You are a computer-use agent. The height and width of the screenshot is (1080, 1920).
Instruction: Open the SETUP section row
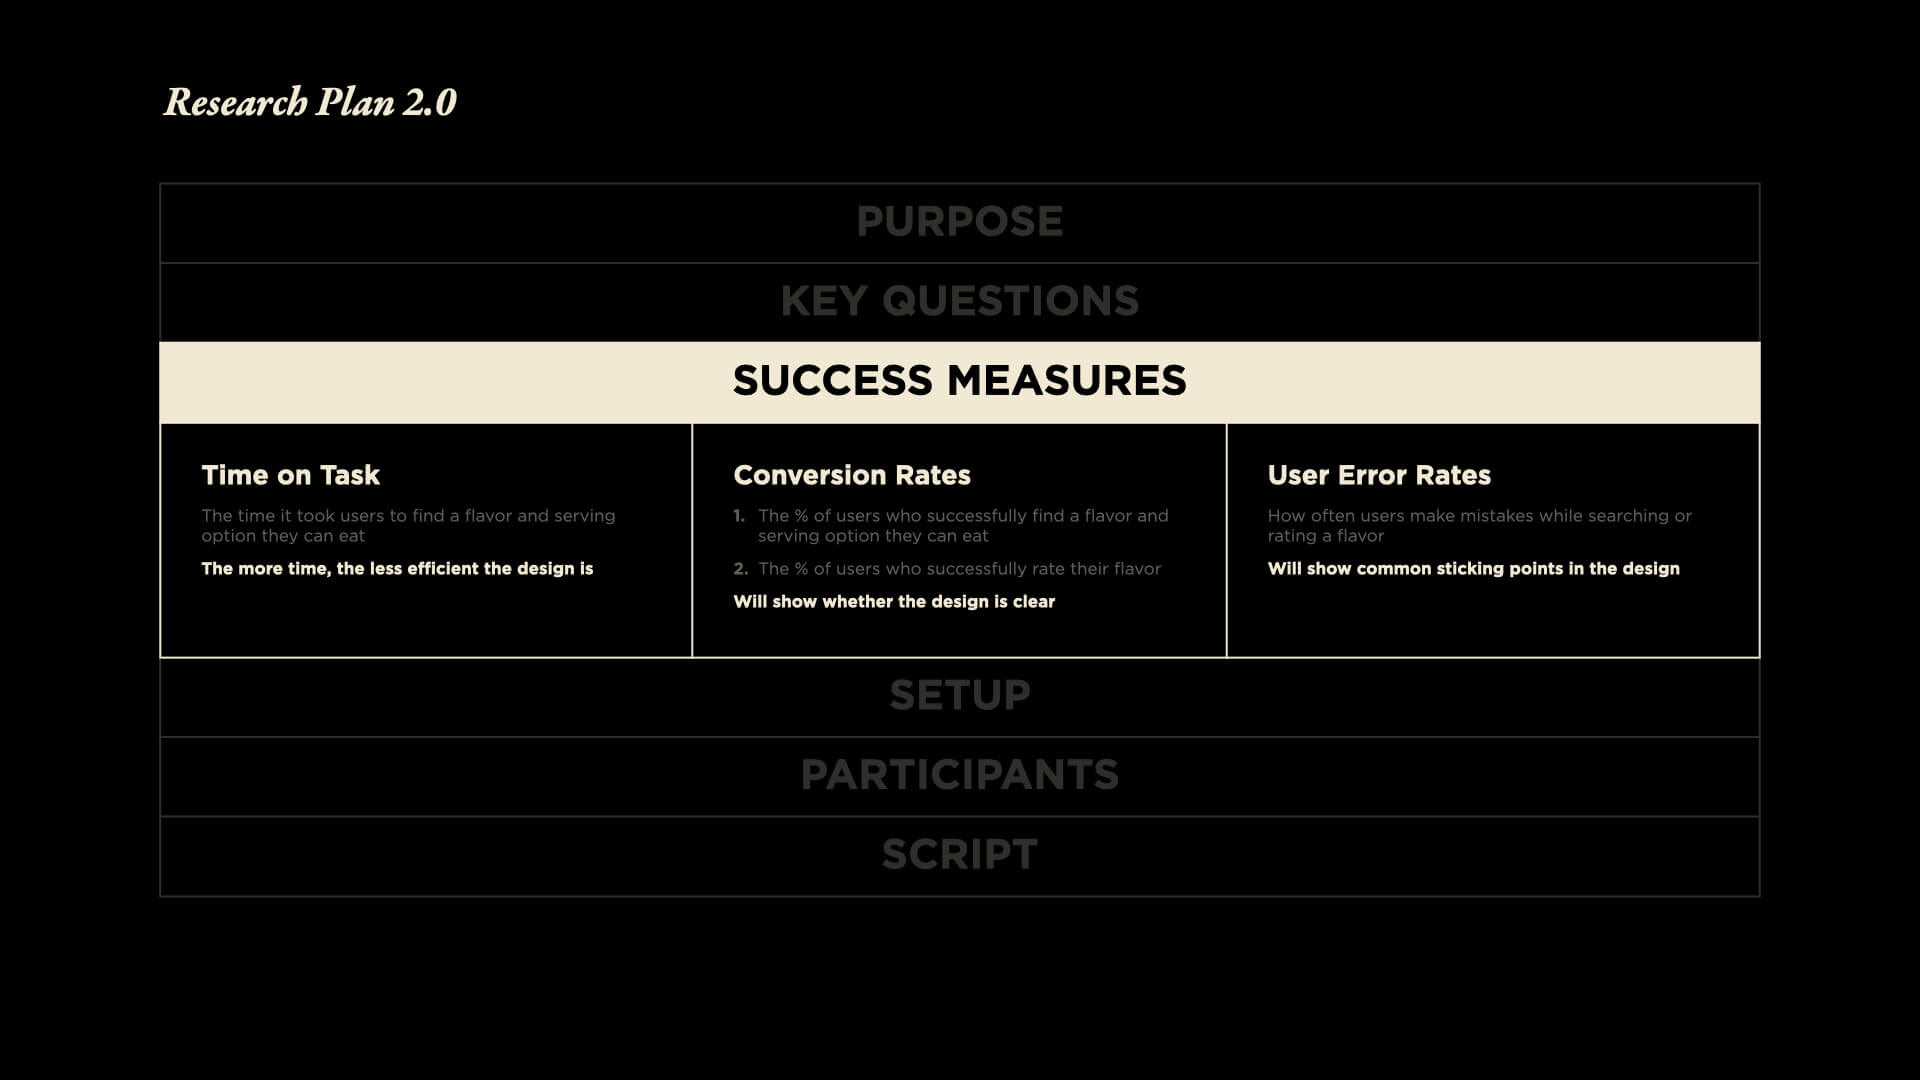(x=959, y=695)
